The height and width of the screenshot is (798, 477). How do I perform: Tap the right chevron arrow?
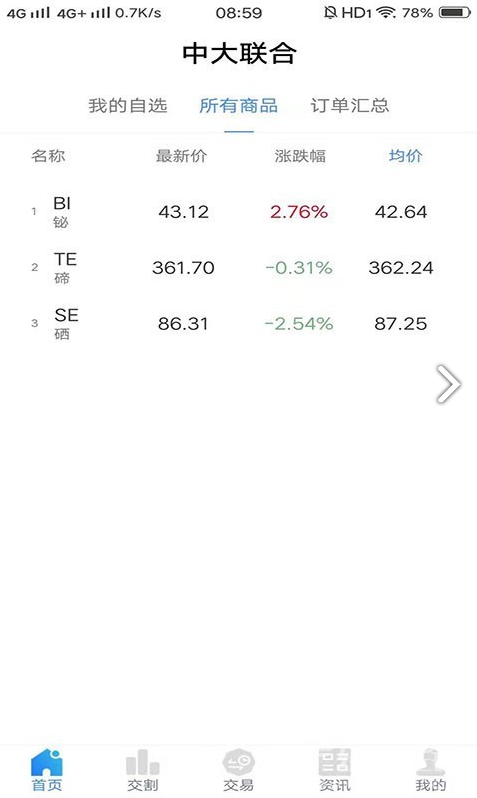pyautogui.click(x=448, y=384)
